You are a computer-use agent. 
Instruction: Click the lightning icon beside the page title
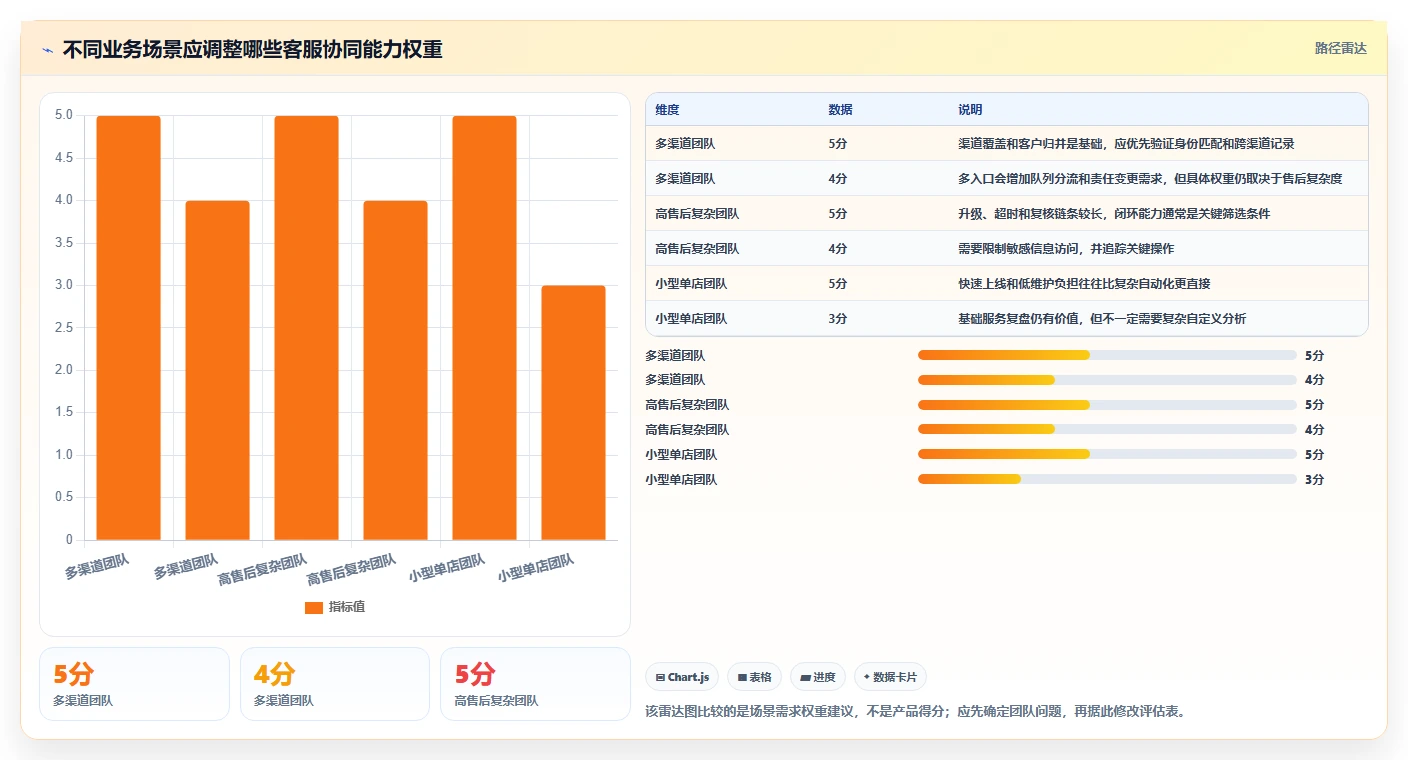pyautogui.click(x=48, y=50)
